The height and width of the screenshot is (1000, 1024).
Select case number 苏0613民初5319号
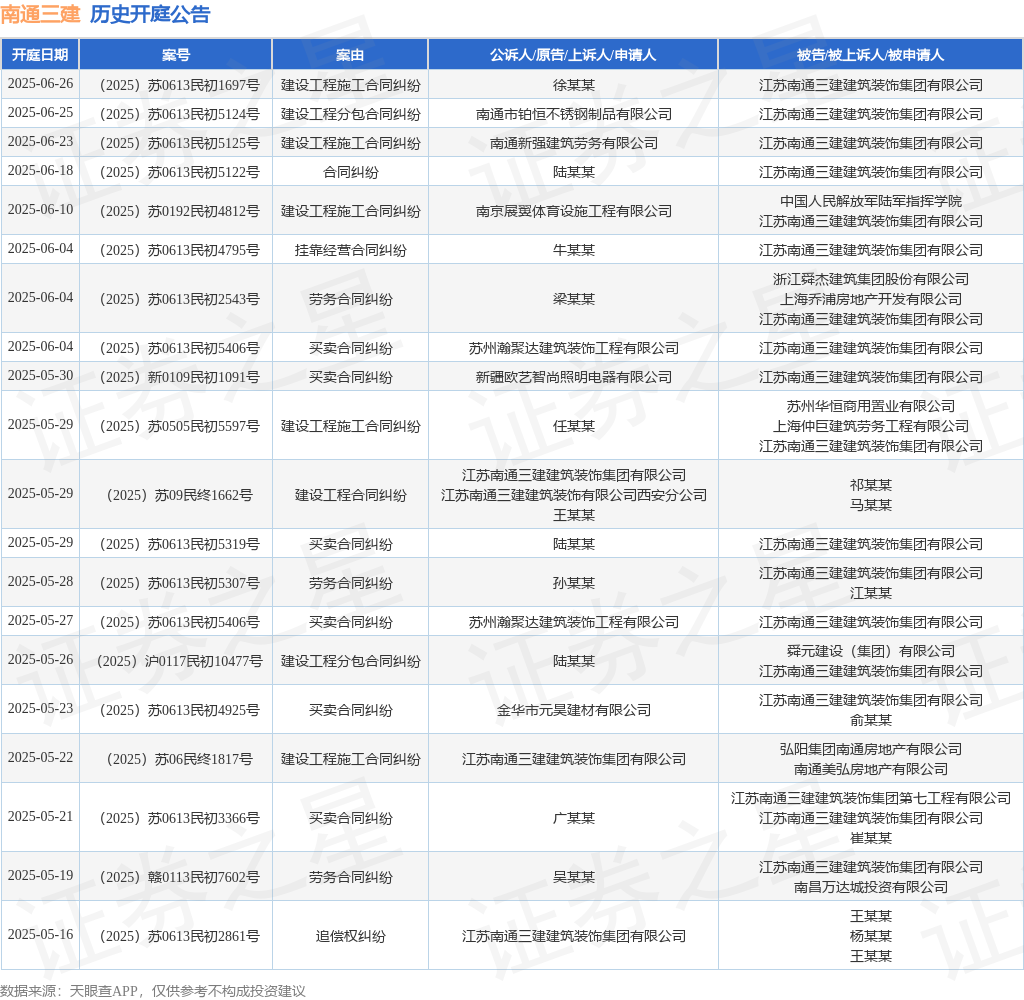click(180, 544)
